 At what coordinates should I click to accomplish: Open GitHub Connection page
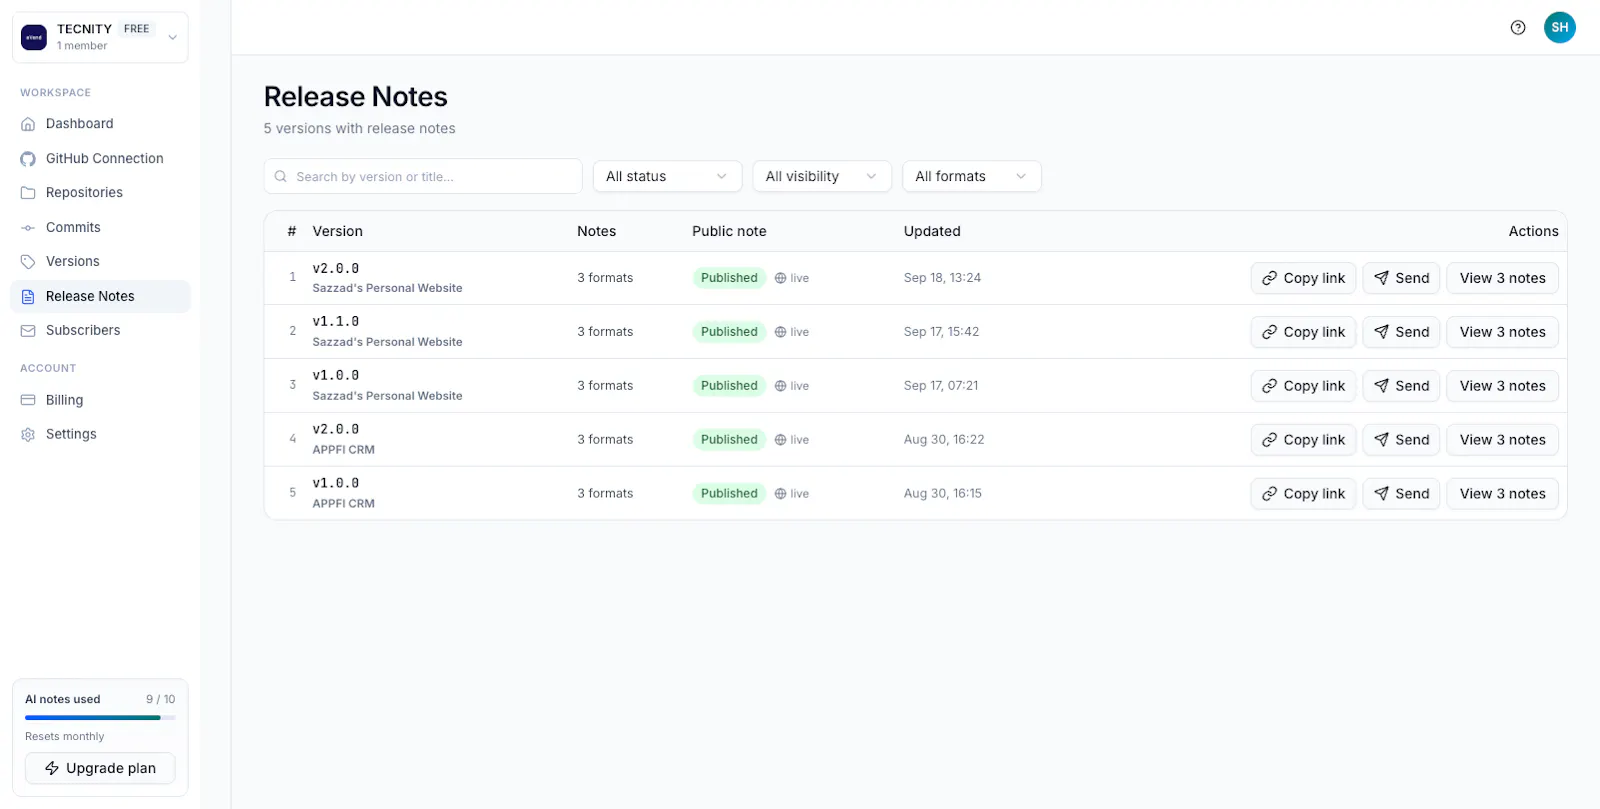tap(100, 159)
